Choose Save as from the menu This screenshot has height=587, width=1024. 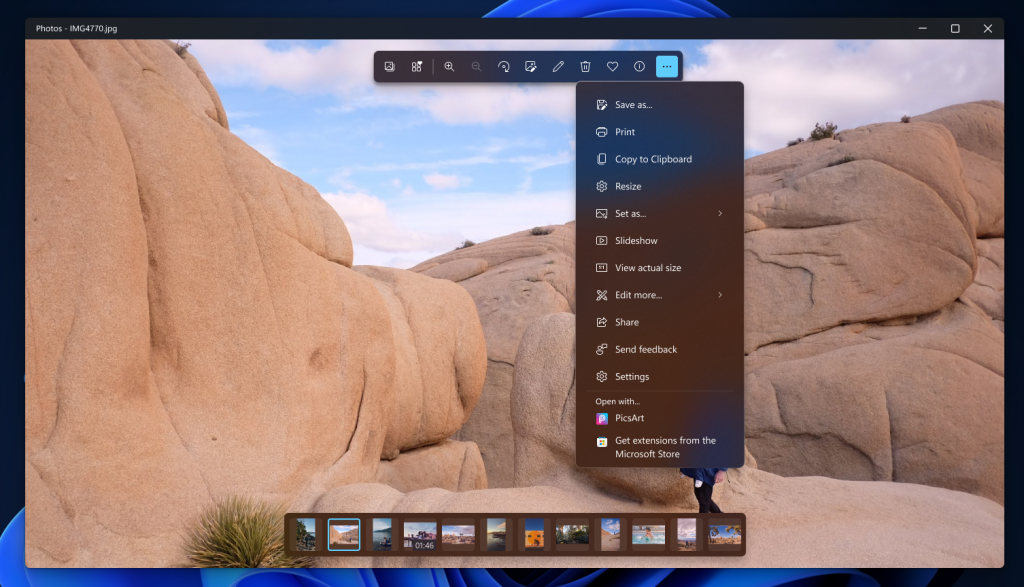[633, 105]
